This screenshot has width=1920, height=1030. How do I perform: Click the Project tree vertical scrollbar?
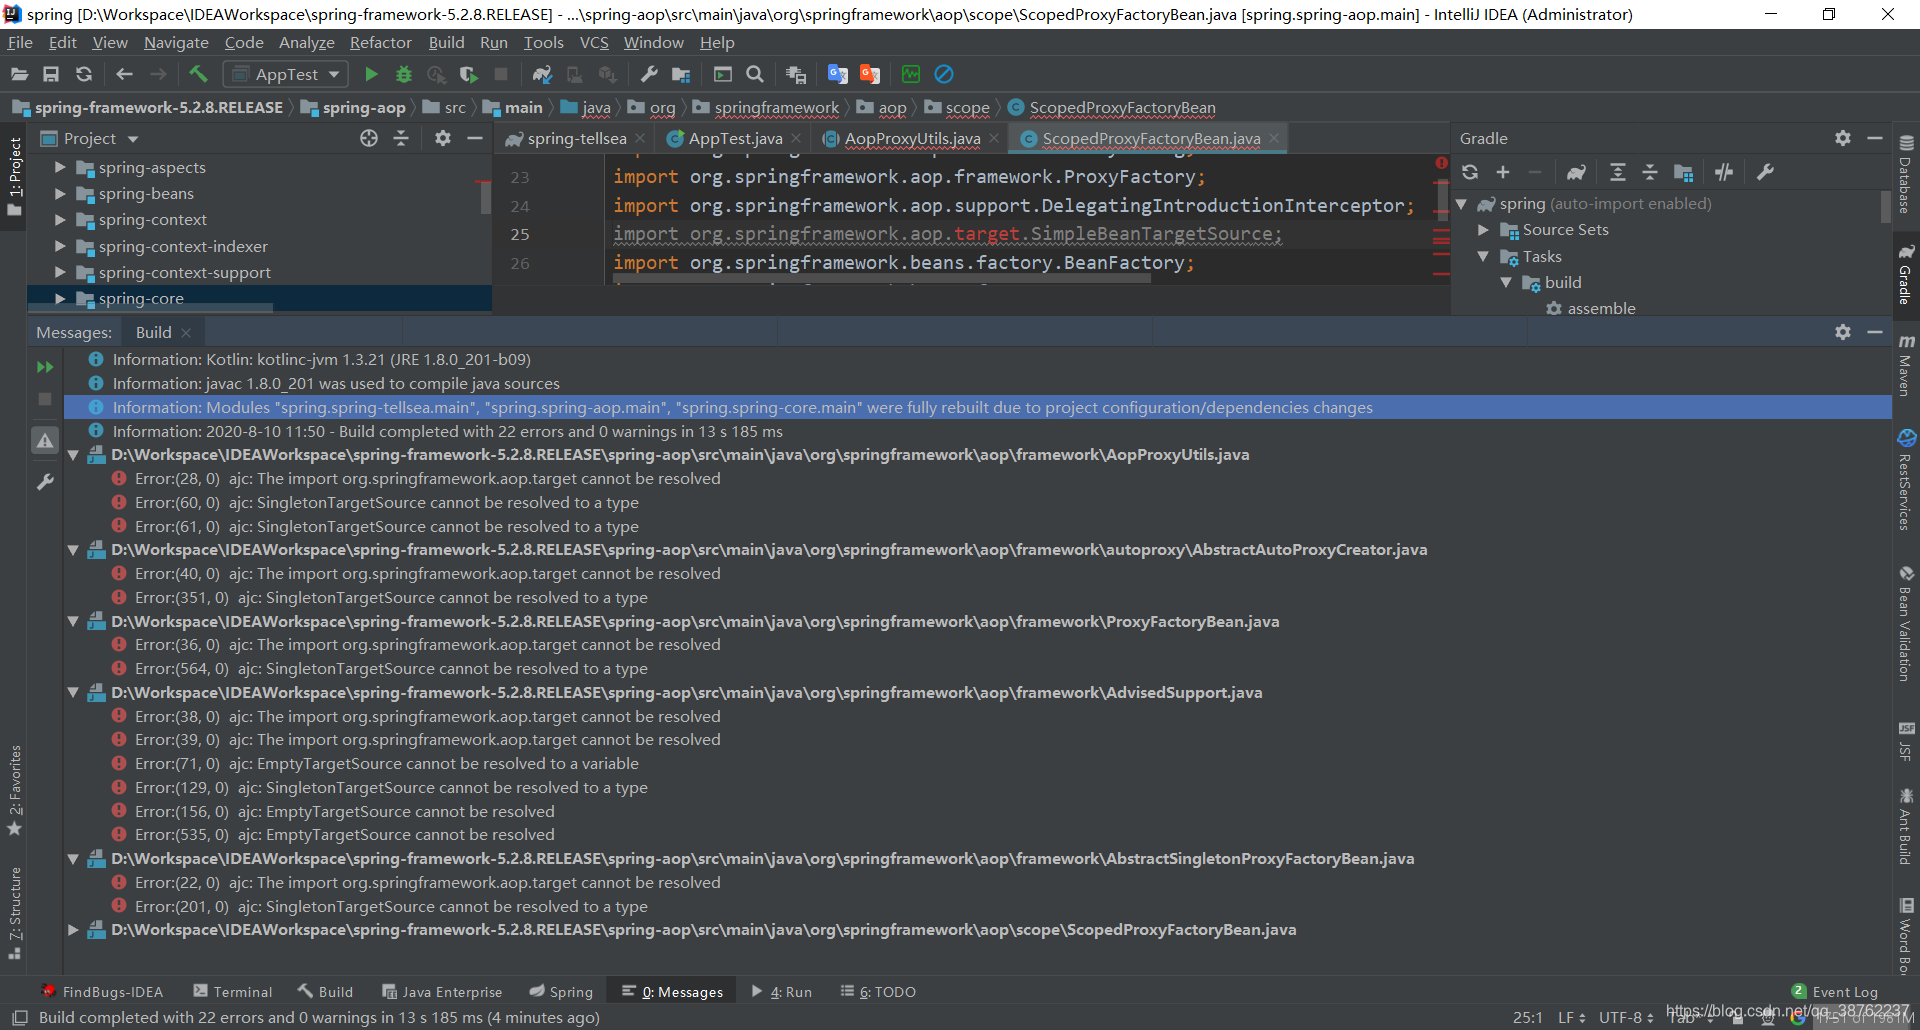(x=485, y=197)
